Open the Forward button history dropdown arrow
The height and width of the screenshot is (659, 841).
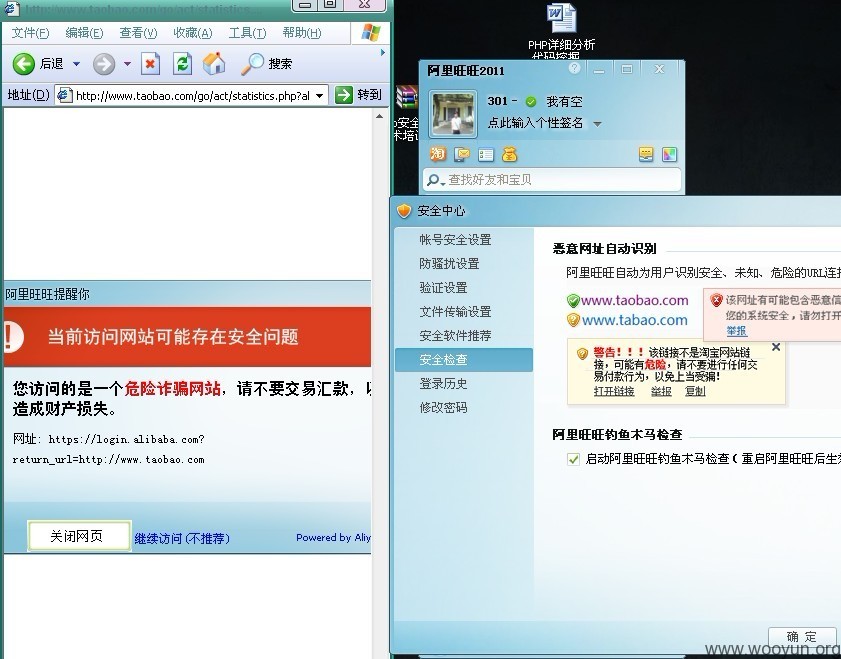tap(127, 64)
